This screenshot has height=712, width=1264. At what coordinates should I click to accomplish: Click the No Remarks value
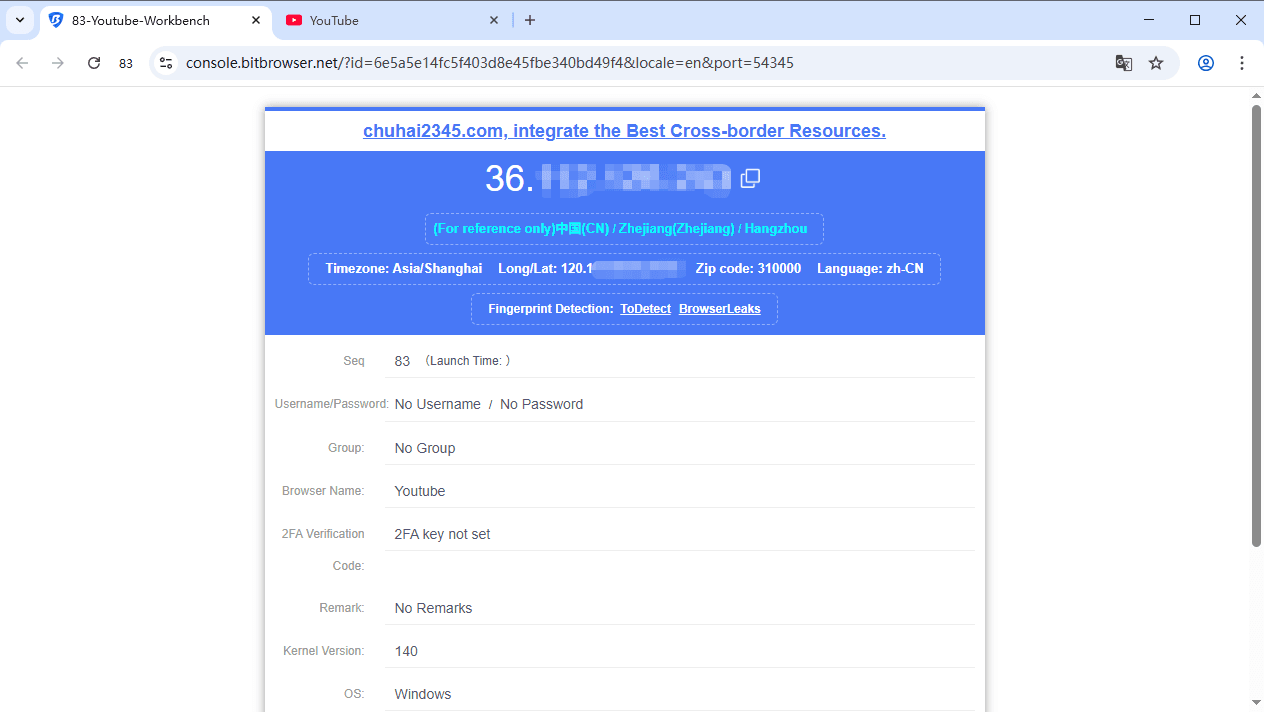pyautogui.click(x=433, y=608)
